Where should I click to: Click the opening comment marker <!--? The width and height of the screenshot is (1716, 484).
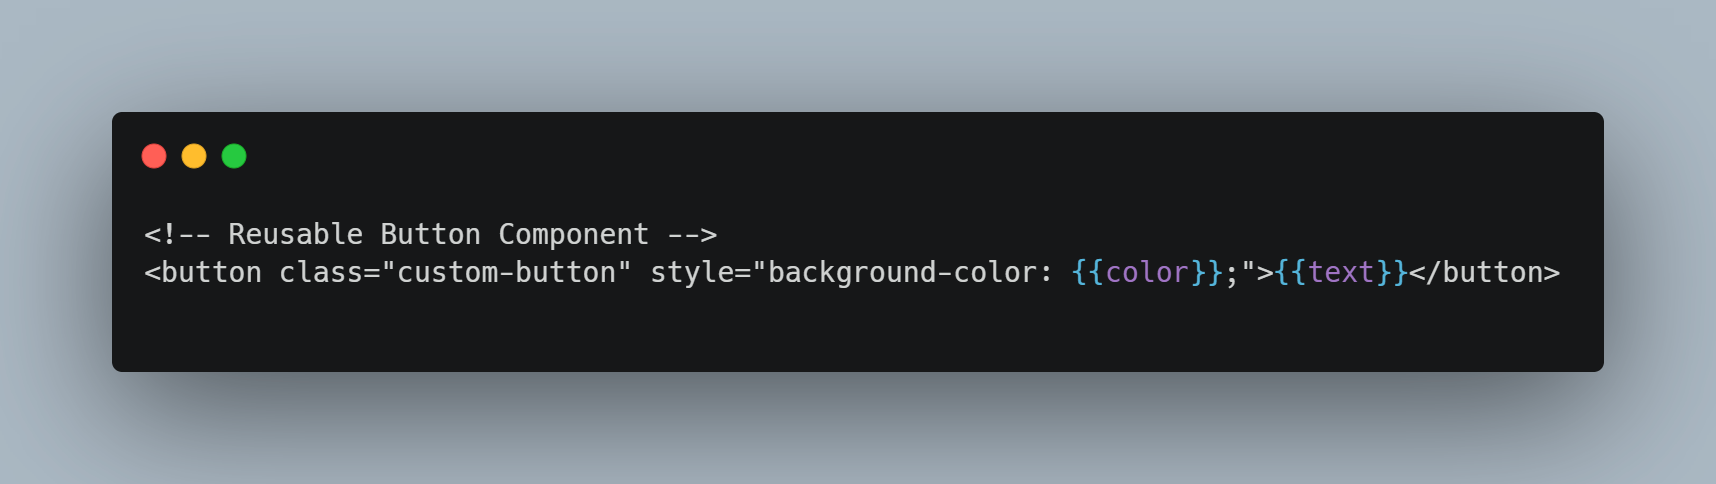[178, 234]
